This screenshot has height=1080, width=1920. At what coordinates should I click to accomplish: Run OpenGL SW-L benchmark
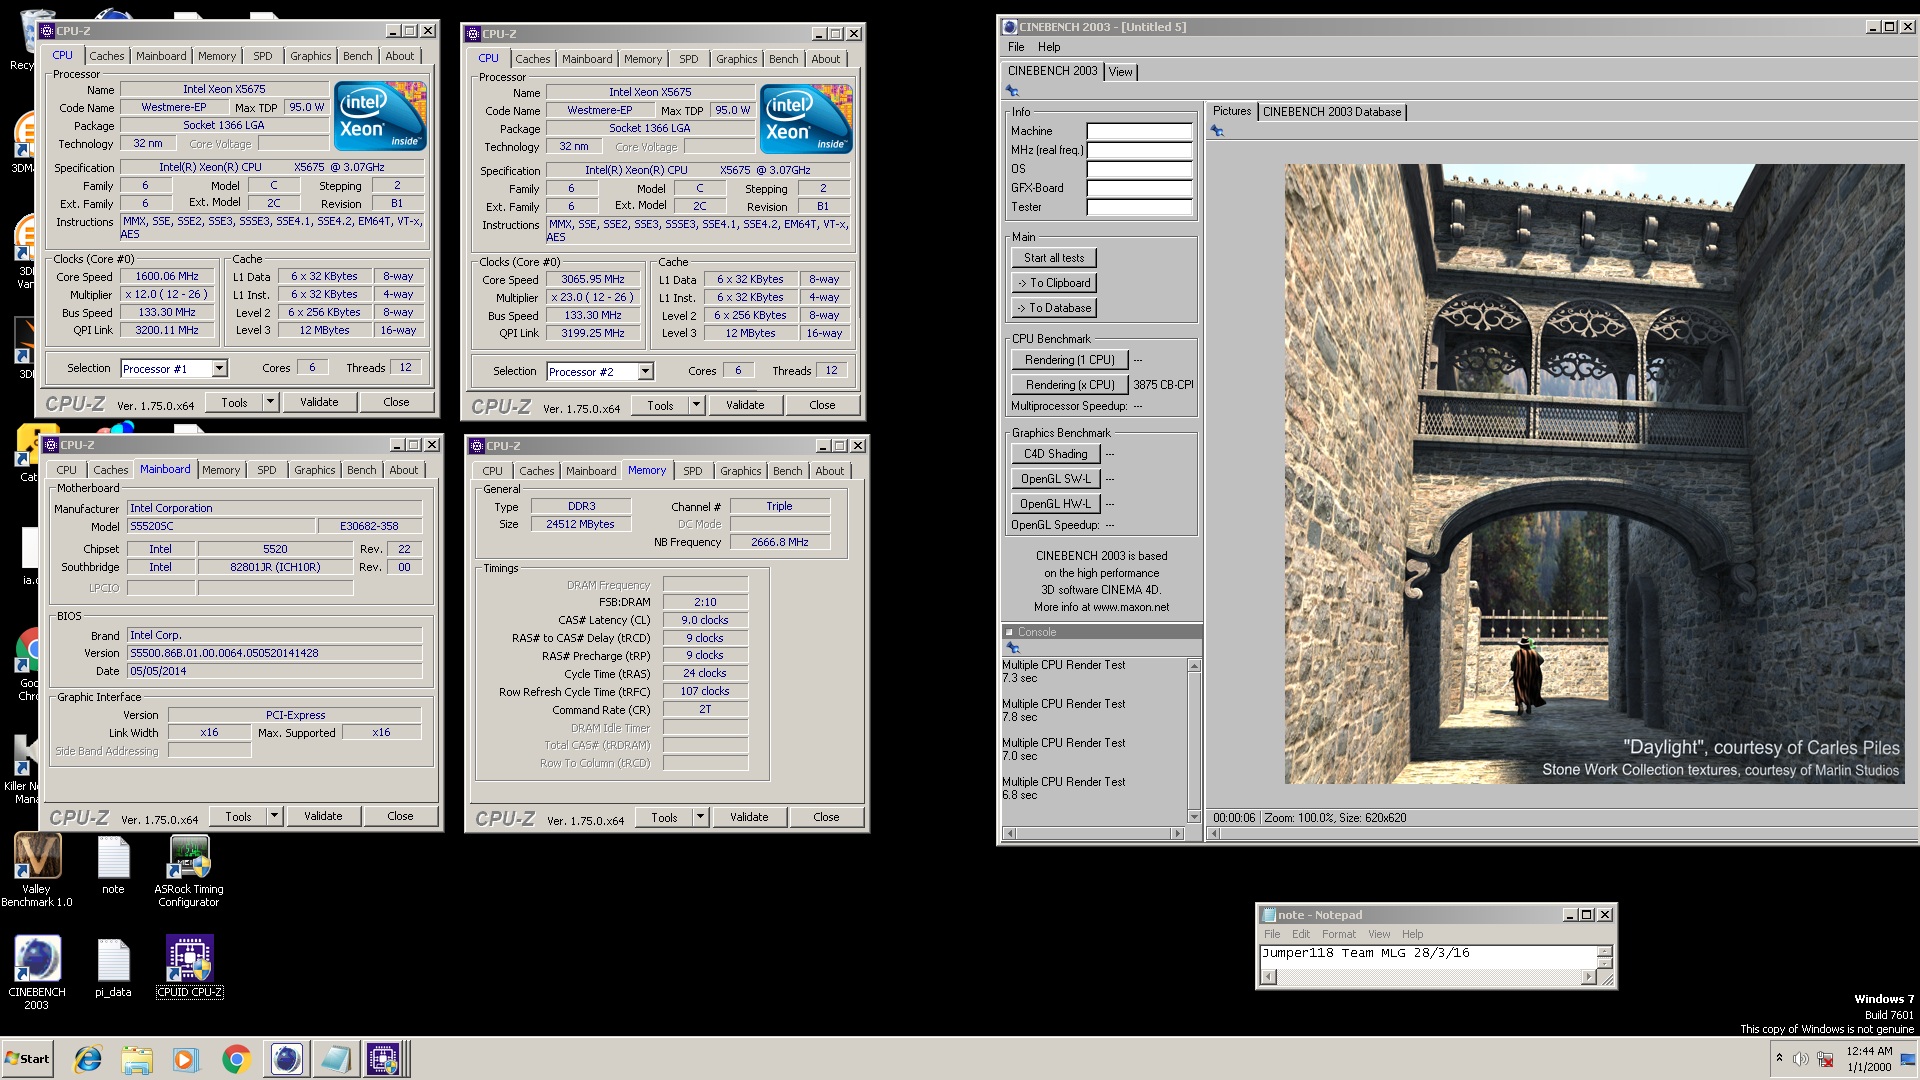click(1055, 479)
